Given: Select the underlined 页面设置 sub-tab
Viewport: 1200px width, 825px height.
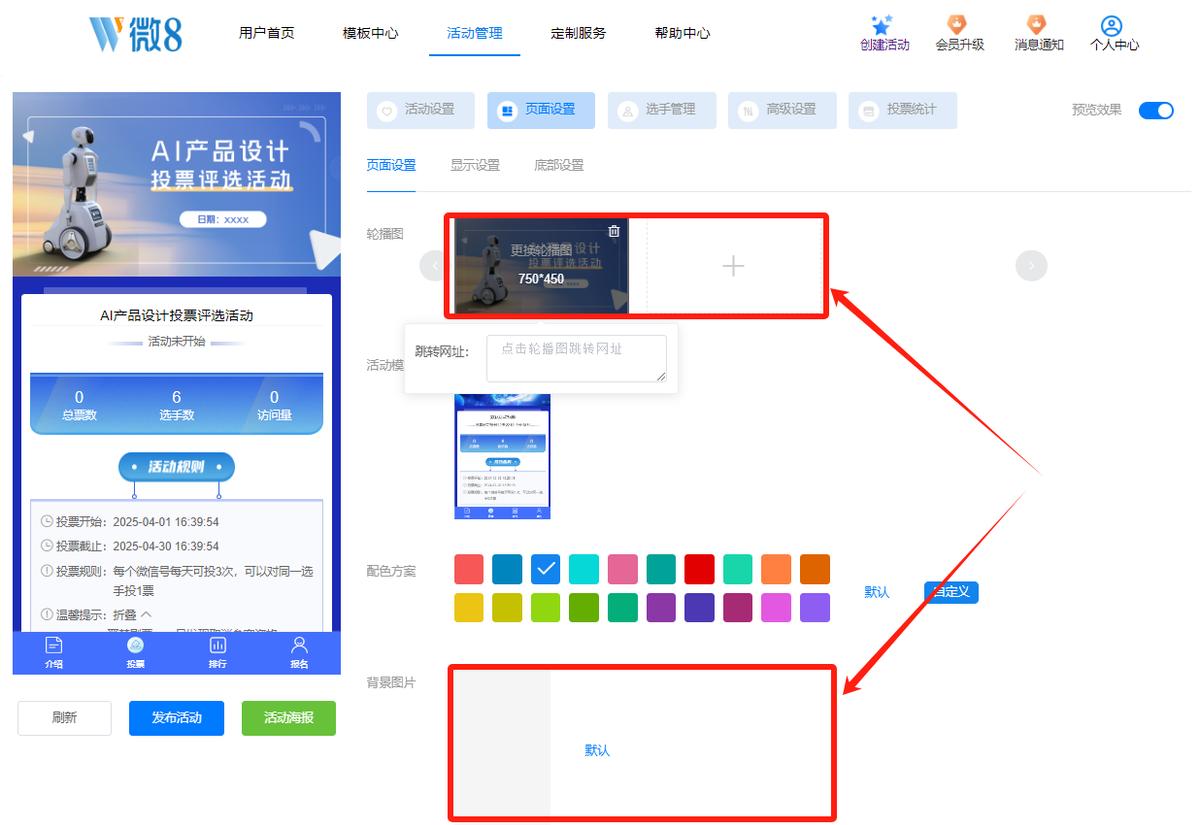Looking at the screenshot, I should coord(391,165).
